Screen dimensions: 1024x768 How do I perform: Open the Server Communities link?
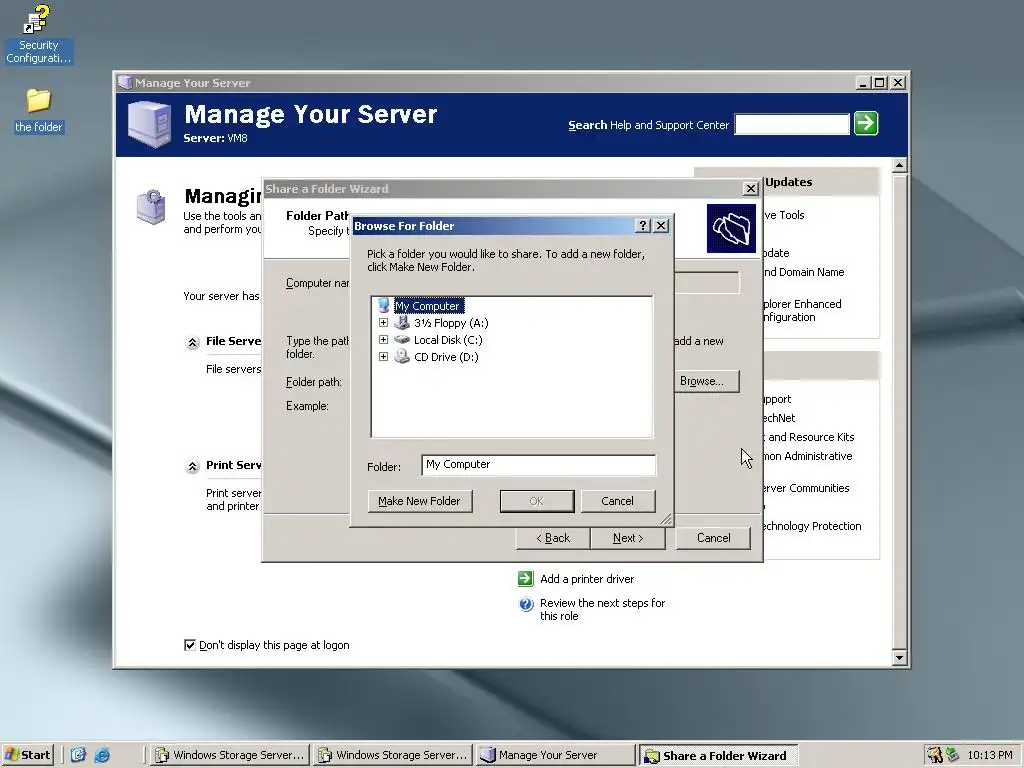[x=807, y=488]
